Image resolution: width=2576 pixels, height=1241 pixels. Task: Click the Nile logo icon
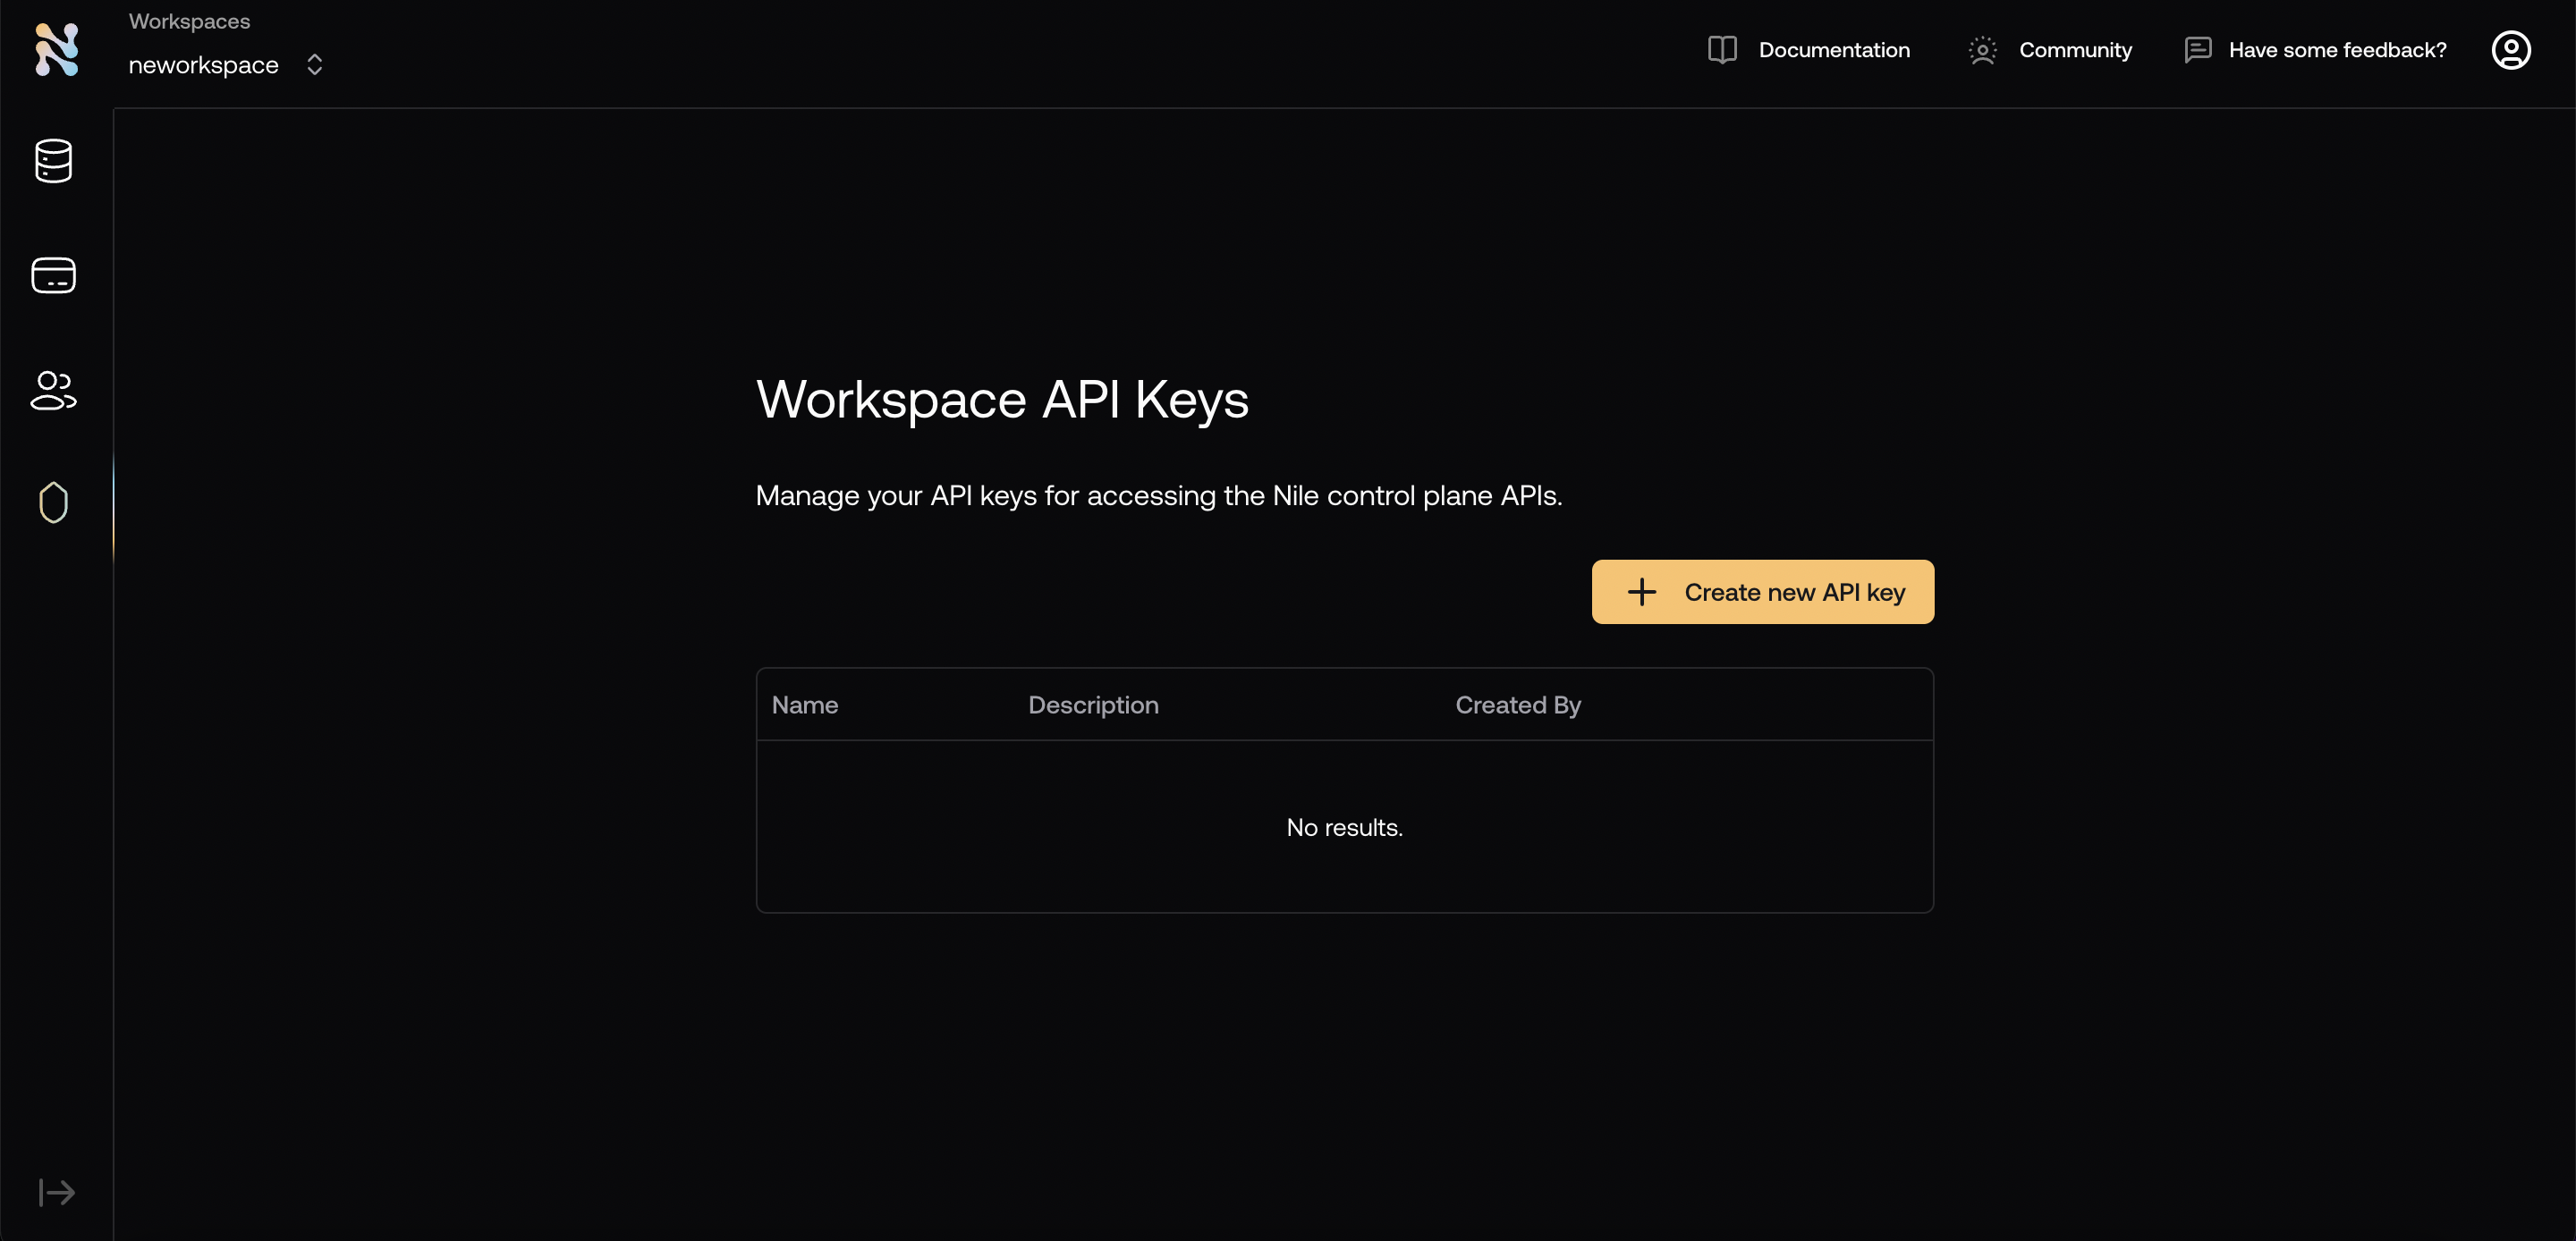56,49
